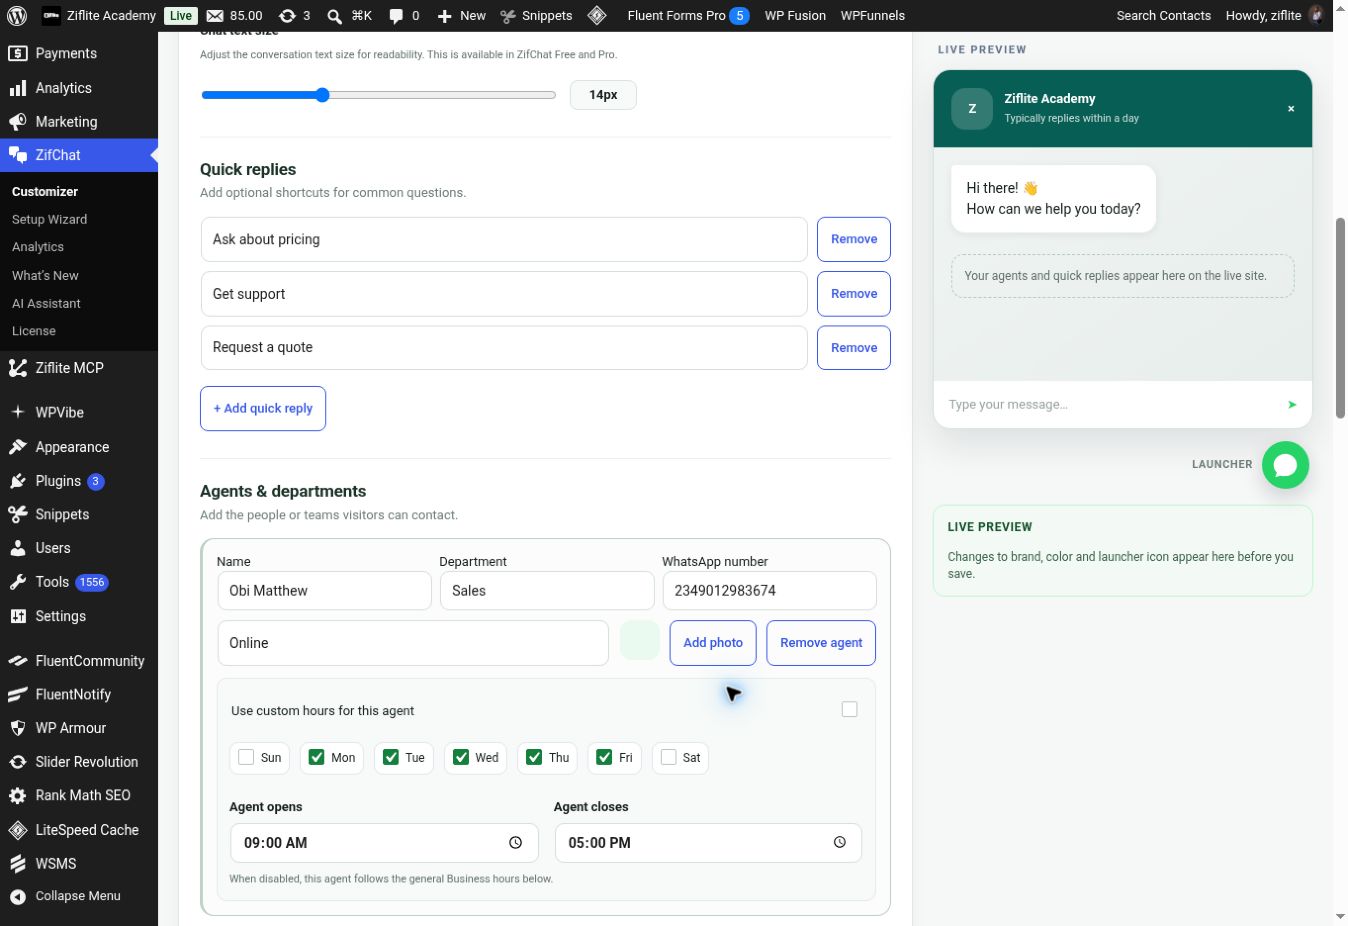Open the clock picker for Agent opens

click(x=515, y=843)
